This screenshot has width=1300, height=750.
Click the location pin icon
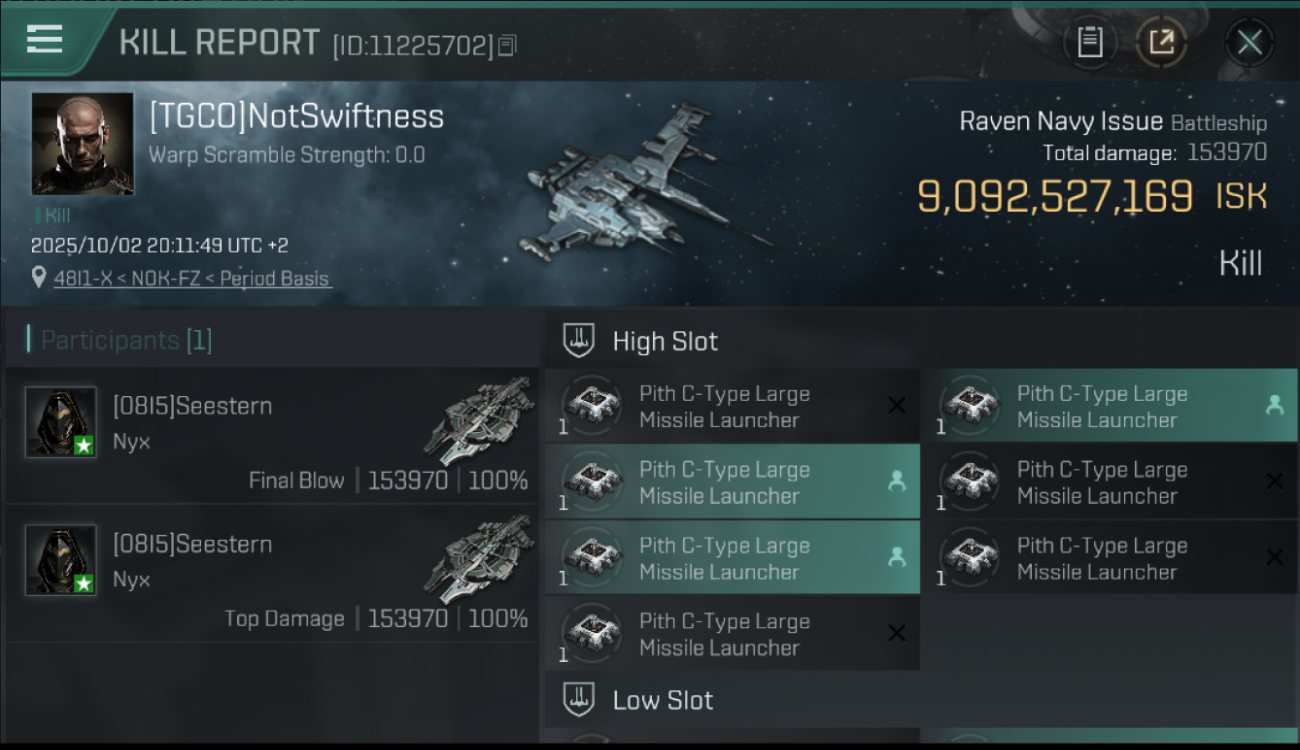[37, 279]
